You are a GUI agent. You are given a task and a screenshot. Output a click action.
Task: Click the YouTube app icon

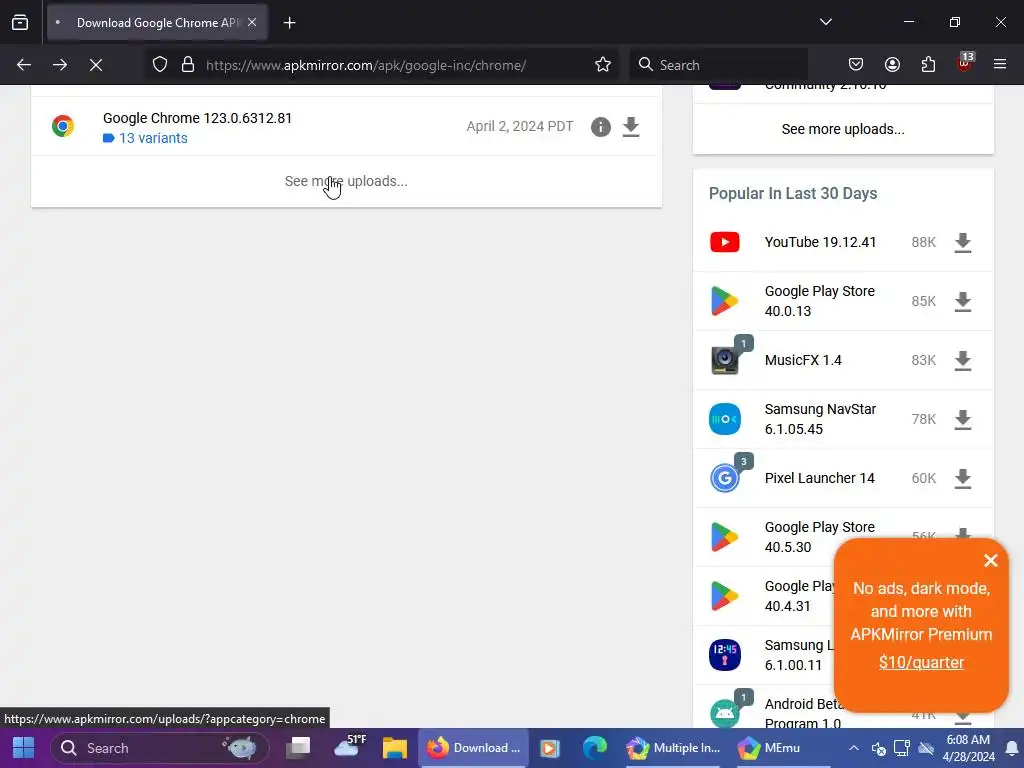pos(725,242)
